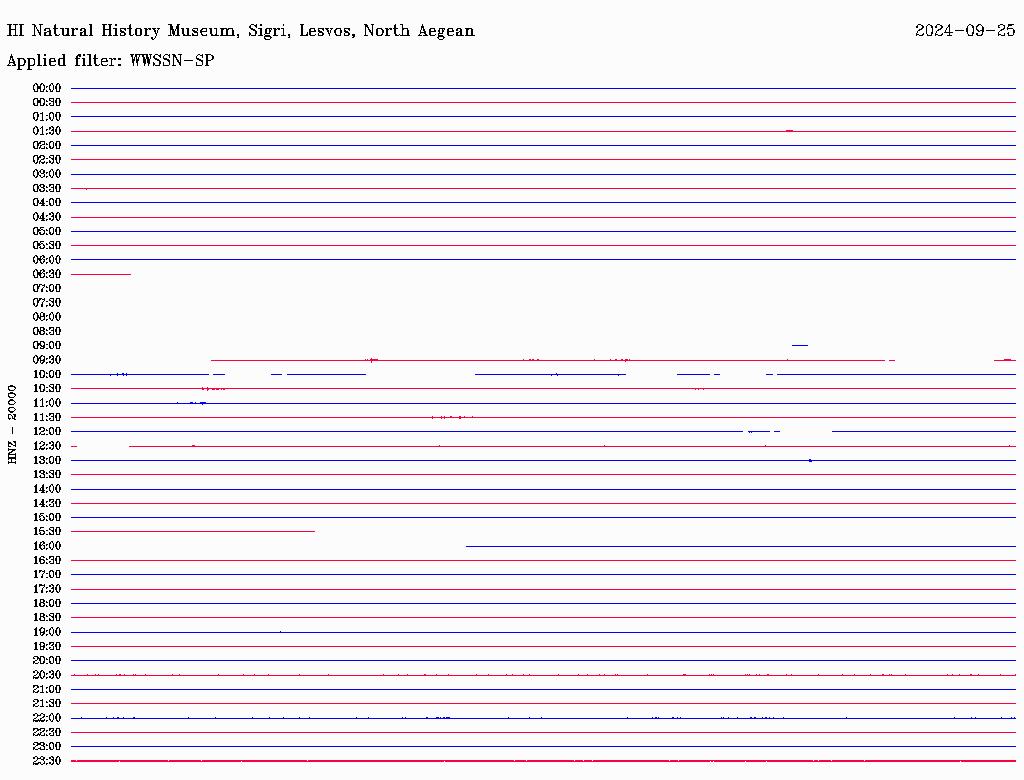1024x780 pixels.
Task: Select the 16:30 time label
Action: pos(47,561)
